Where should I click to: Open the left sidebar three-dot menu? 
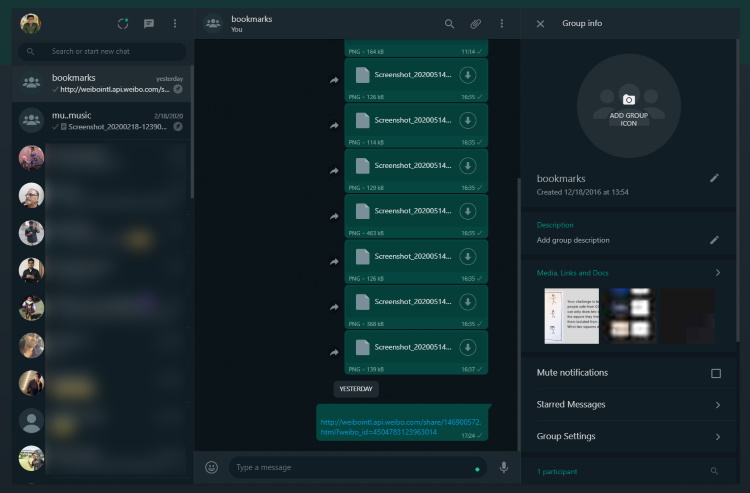click(x=175, y=23)
